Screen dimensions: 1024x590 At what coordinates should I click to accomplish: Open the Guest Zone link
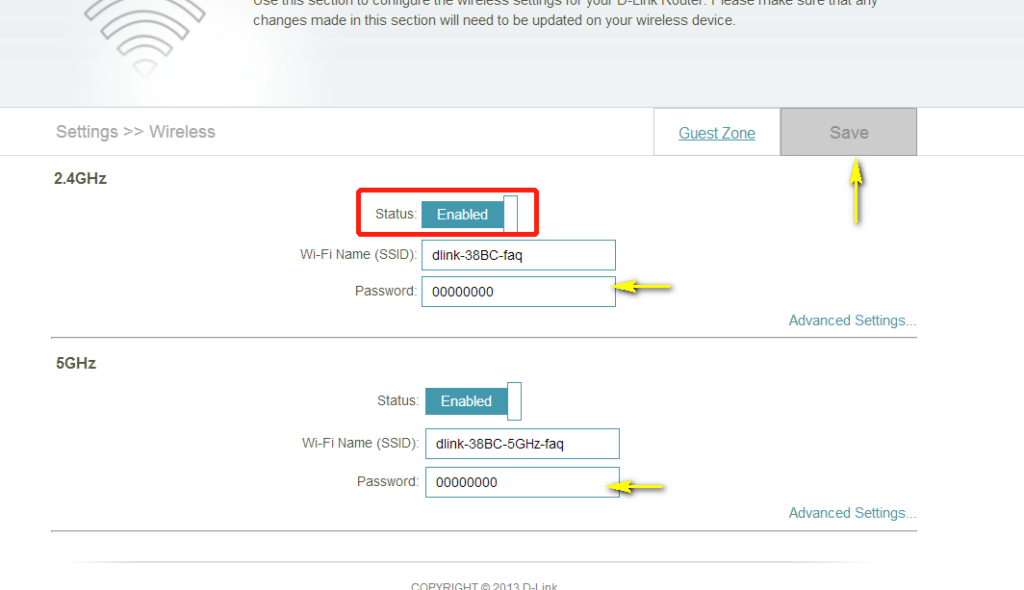tap(716, 133)
